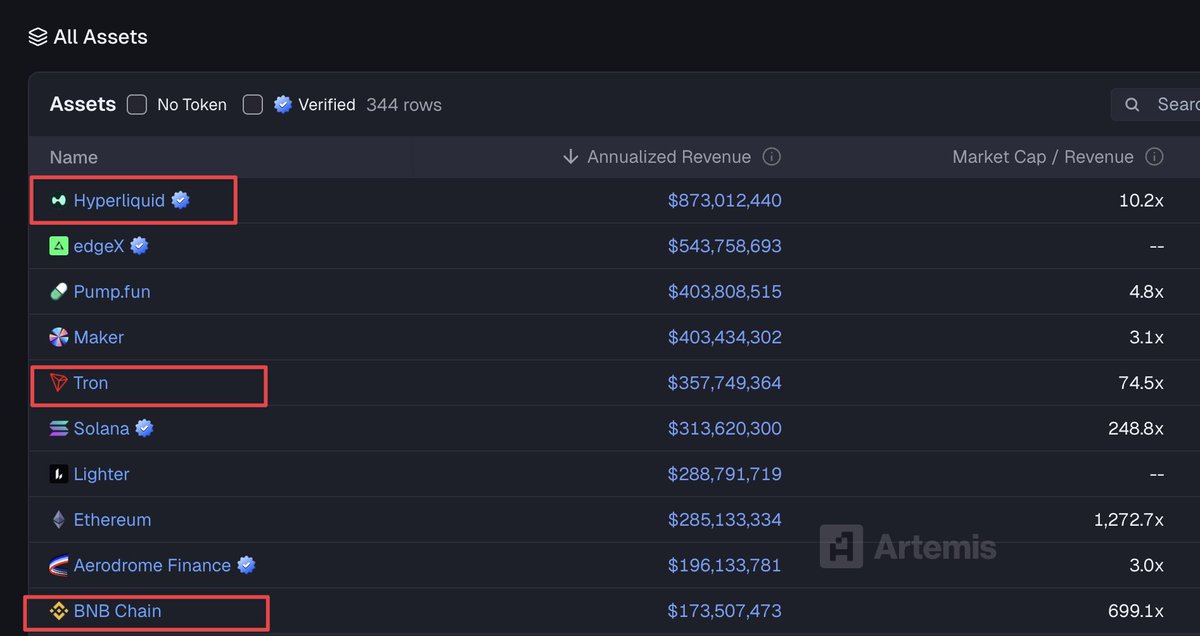Click Tron revenue $357,749,364
The image size is (1200, 636).
point(725,383)
